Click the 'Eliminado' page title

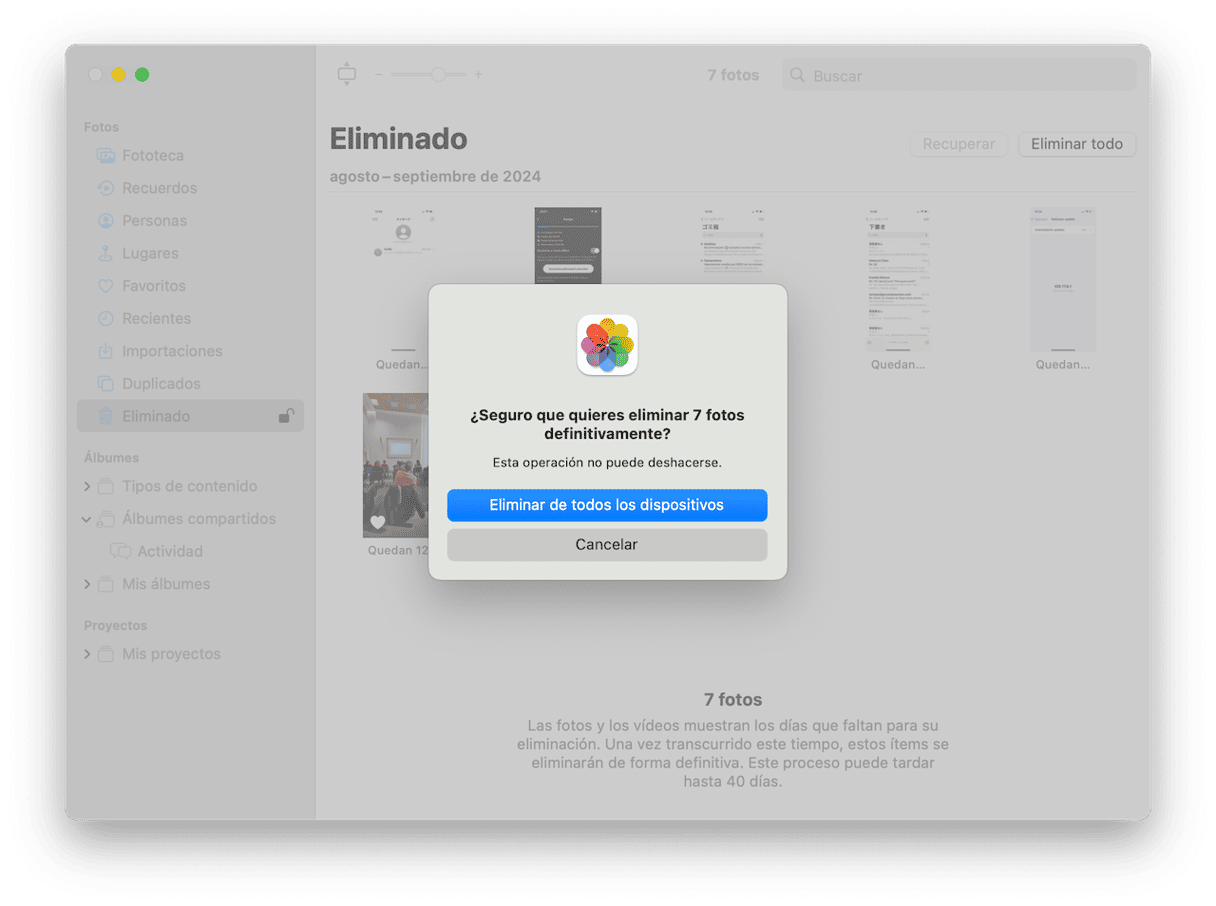[398, 139]
